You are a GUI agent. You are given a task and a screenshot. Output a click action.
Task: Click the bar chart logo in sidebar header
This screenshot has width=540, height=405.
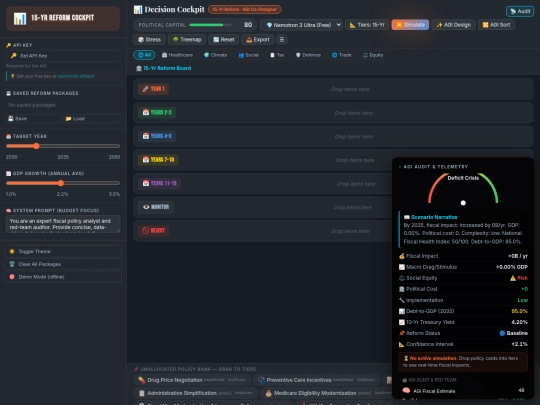[20, 18]
